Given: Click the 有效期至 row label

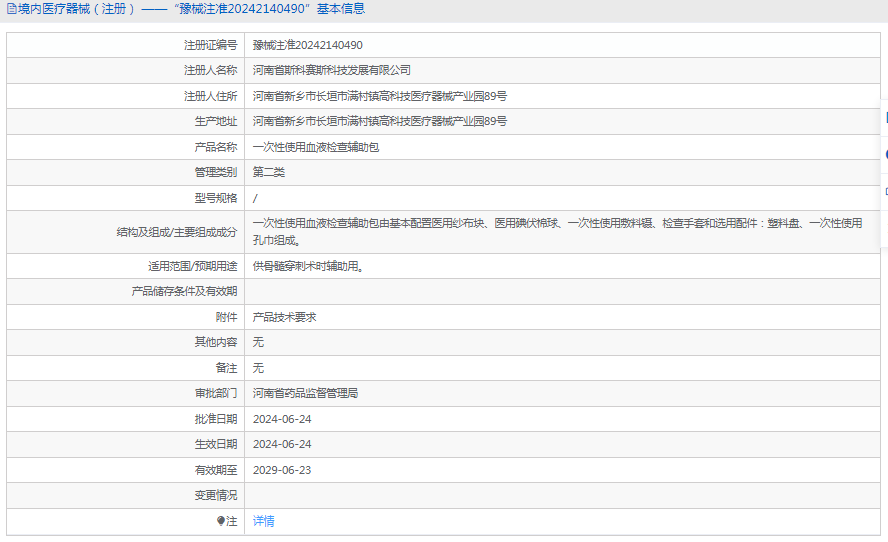Looking at the screenshot, I should coord(216,470).
